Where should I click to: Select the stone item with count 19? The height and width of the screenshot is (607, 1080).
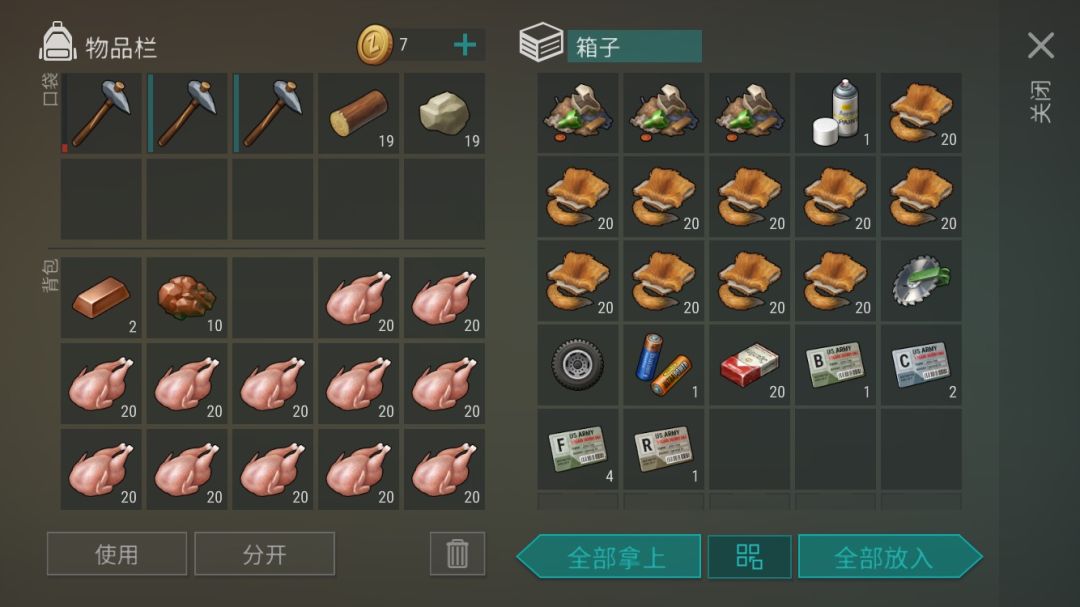[x=444, y=114]
